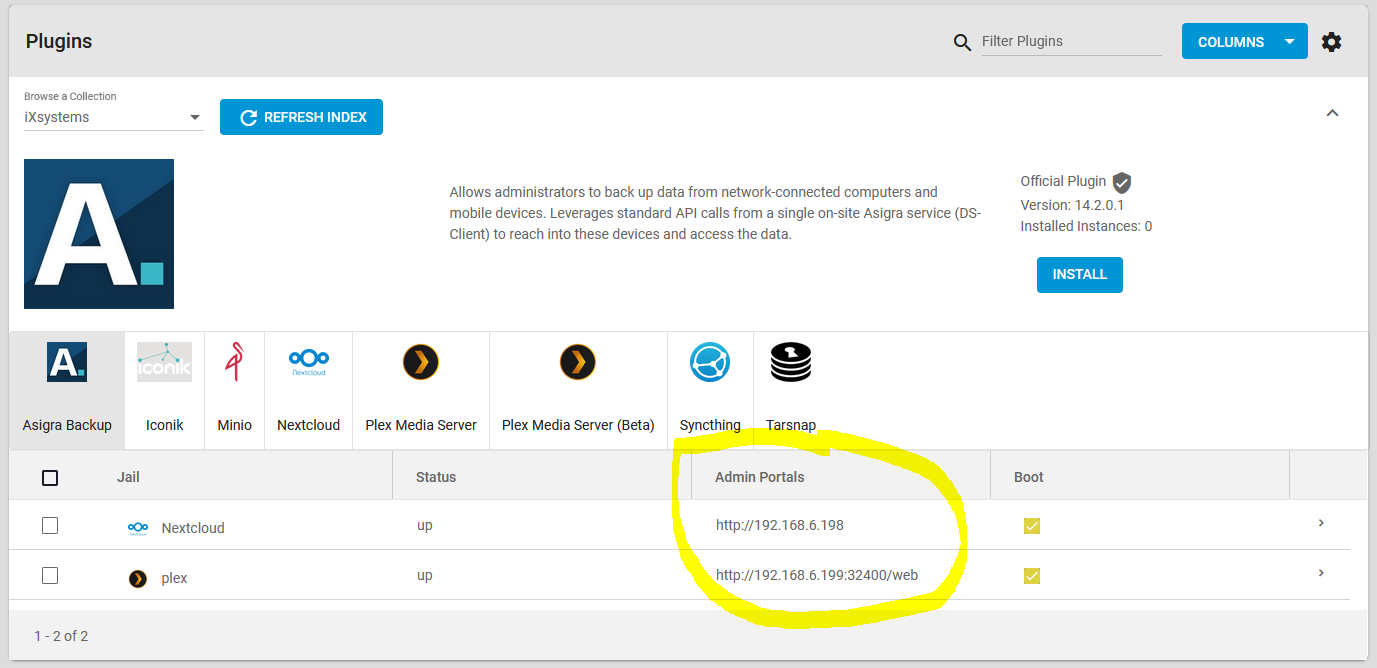
Task: Click the '1 - 2 of 2' pagination text
Action: [x=61, y=636]
